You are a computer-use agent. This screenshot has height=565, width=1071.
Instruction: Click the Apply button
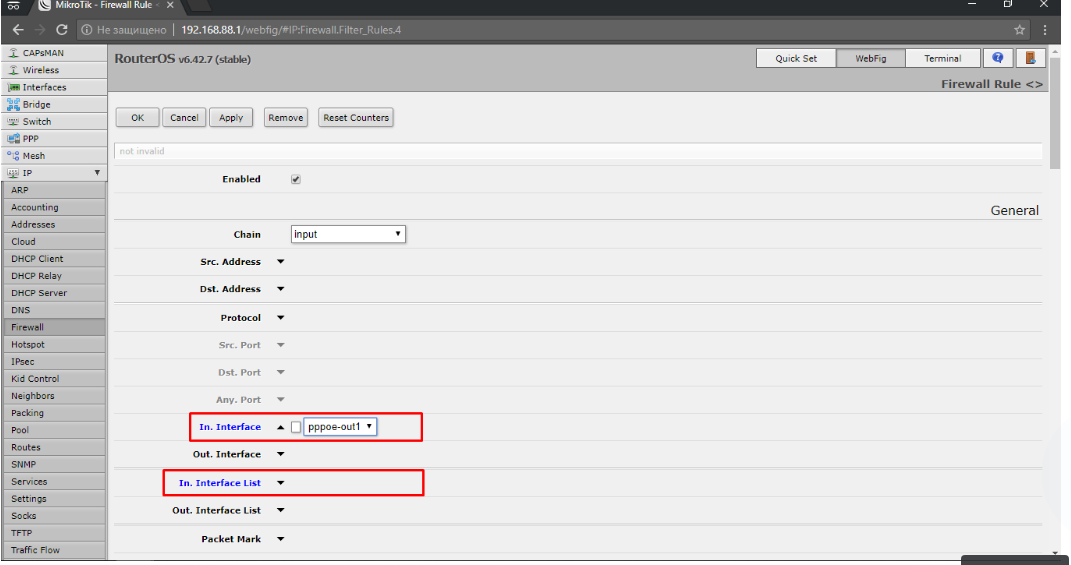[x=231, y=118]
